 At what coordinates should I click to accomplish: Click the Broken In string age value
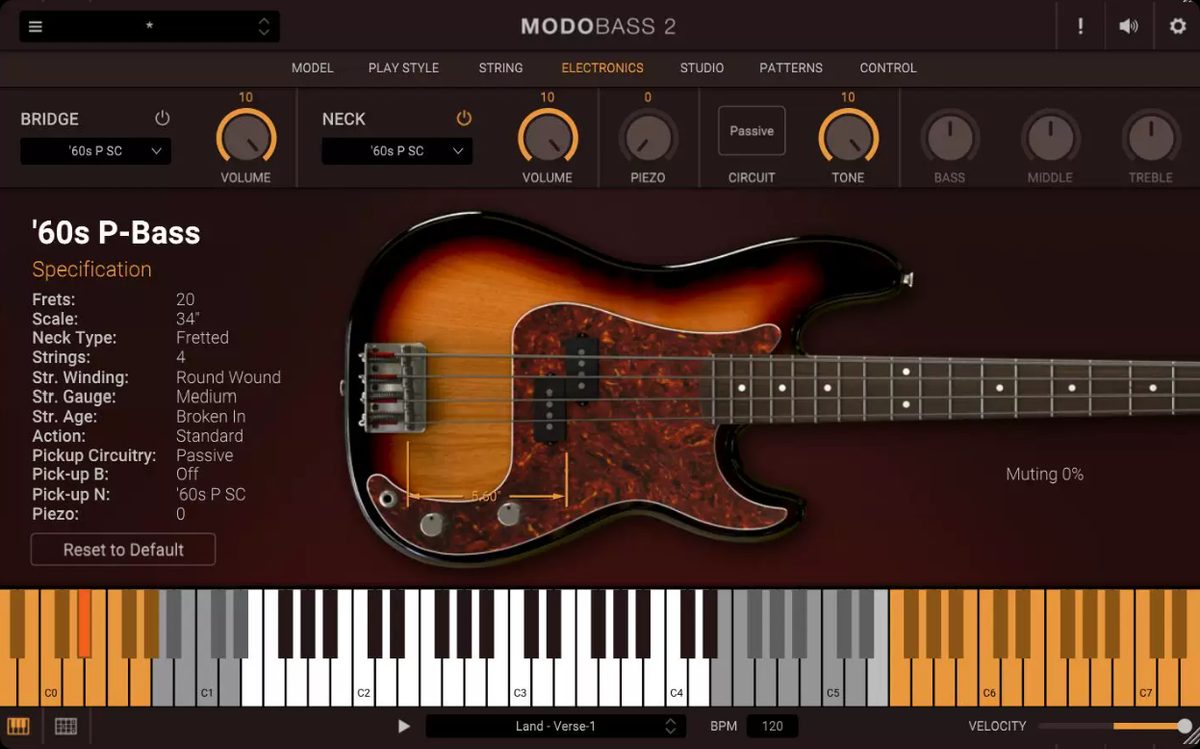211,416
